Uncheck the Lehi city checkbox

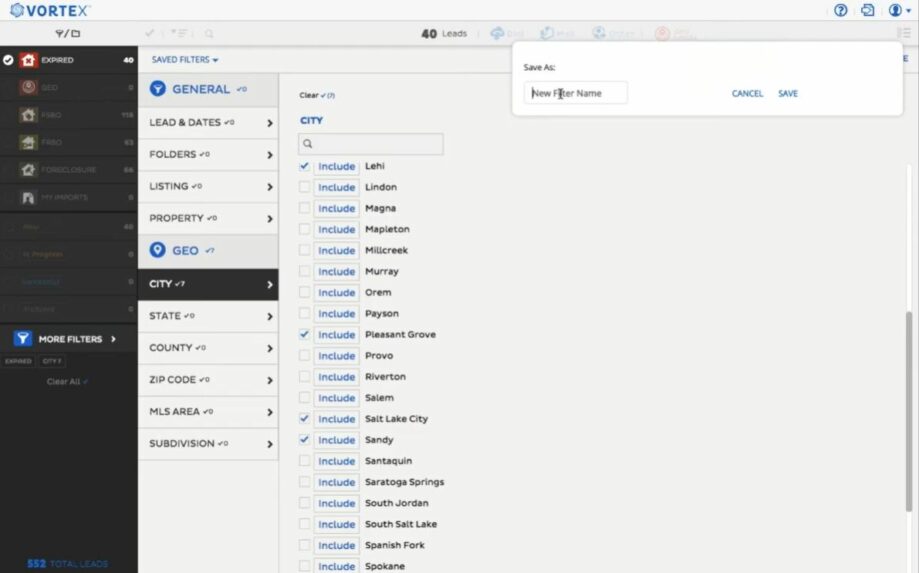coord(304,166)
